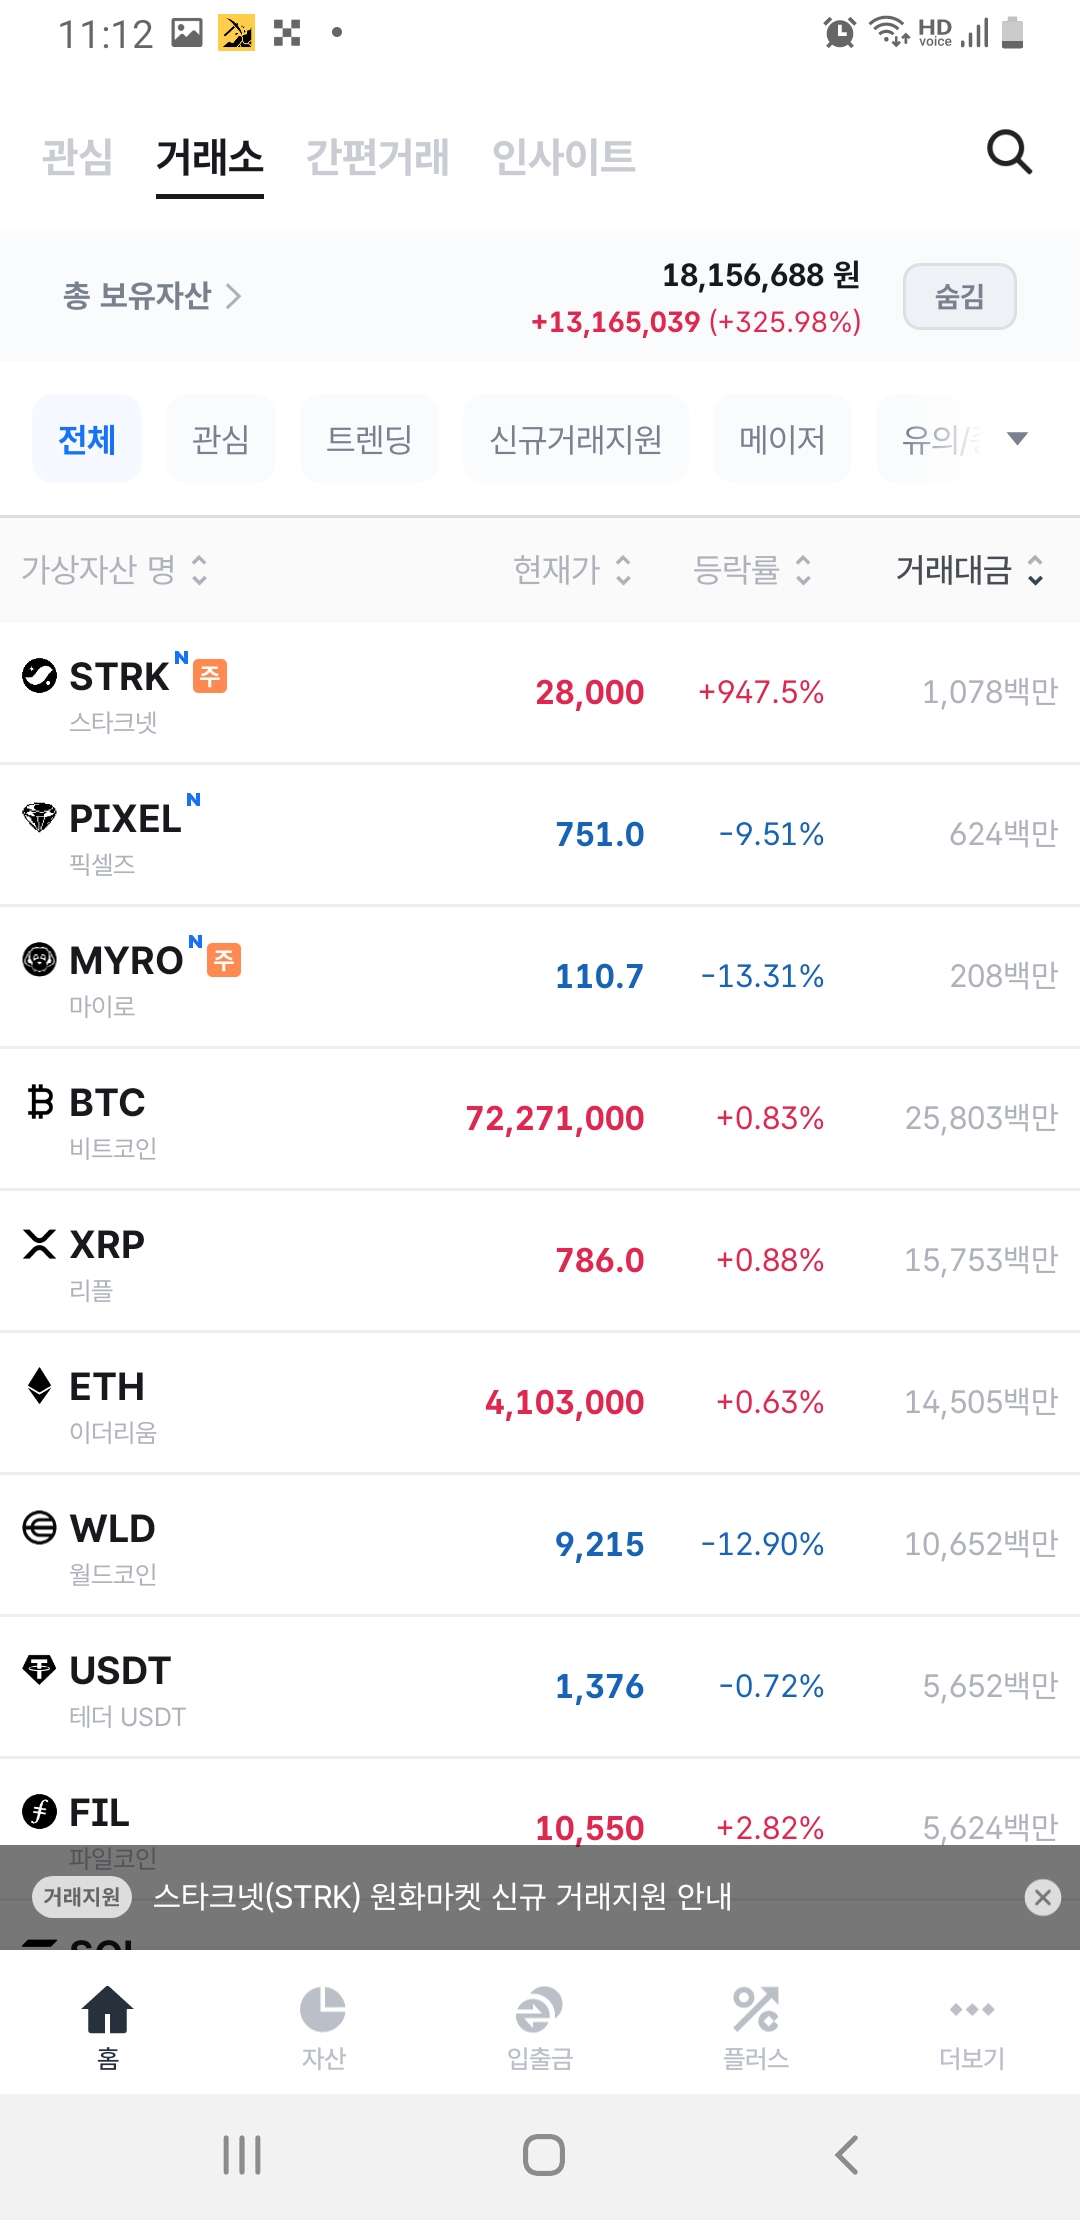
Task: Tap the Bitcoin BTC logo icon
Action: (40, 1102)
